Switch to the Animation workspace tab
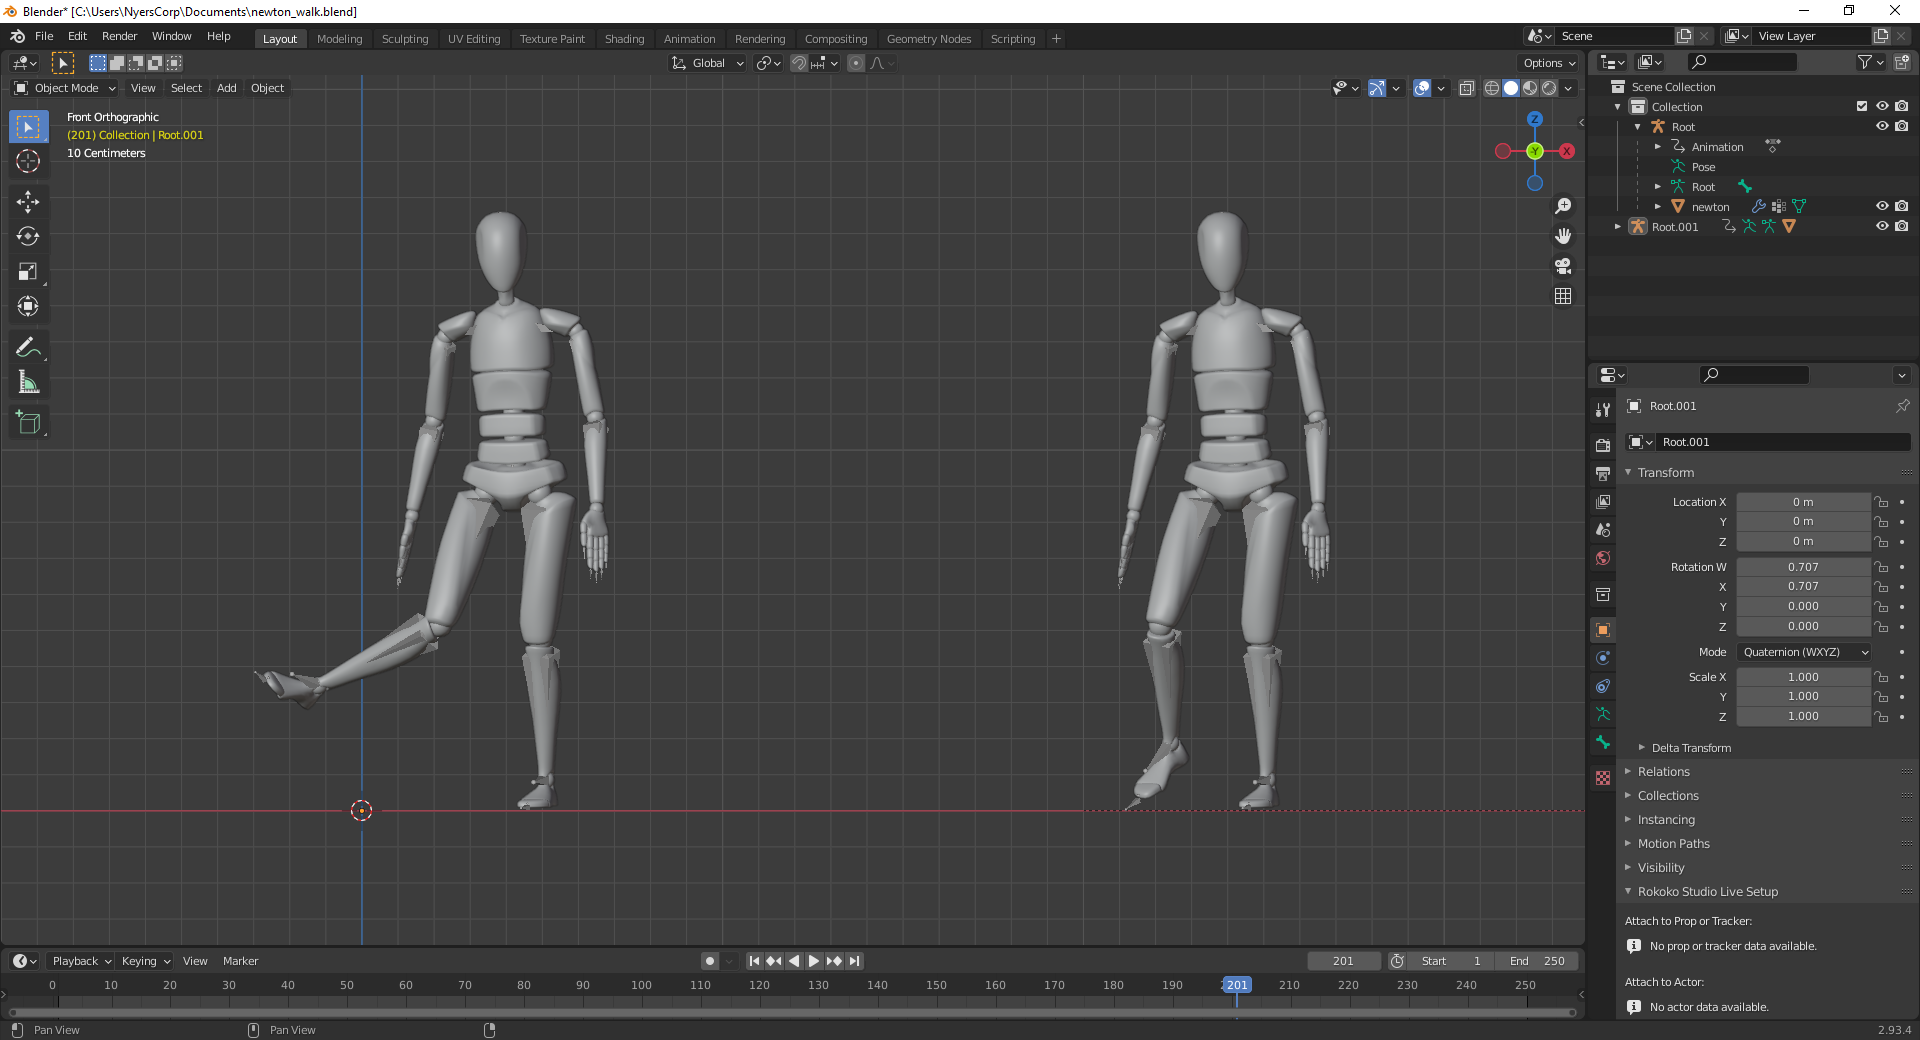The height and width of the screenshot is (1040, 1920). pyautogui.click(x=689, y=39)
